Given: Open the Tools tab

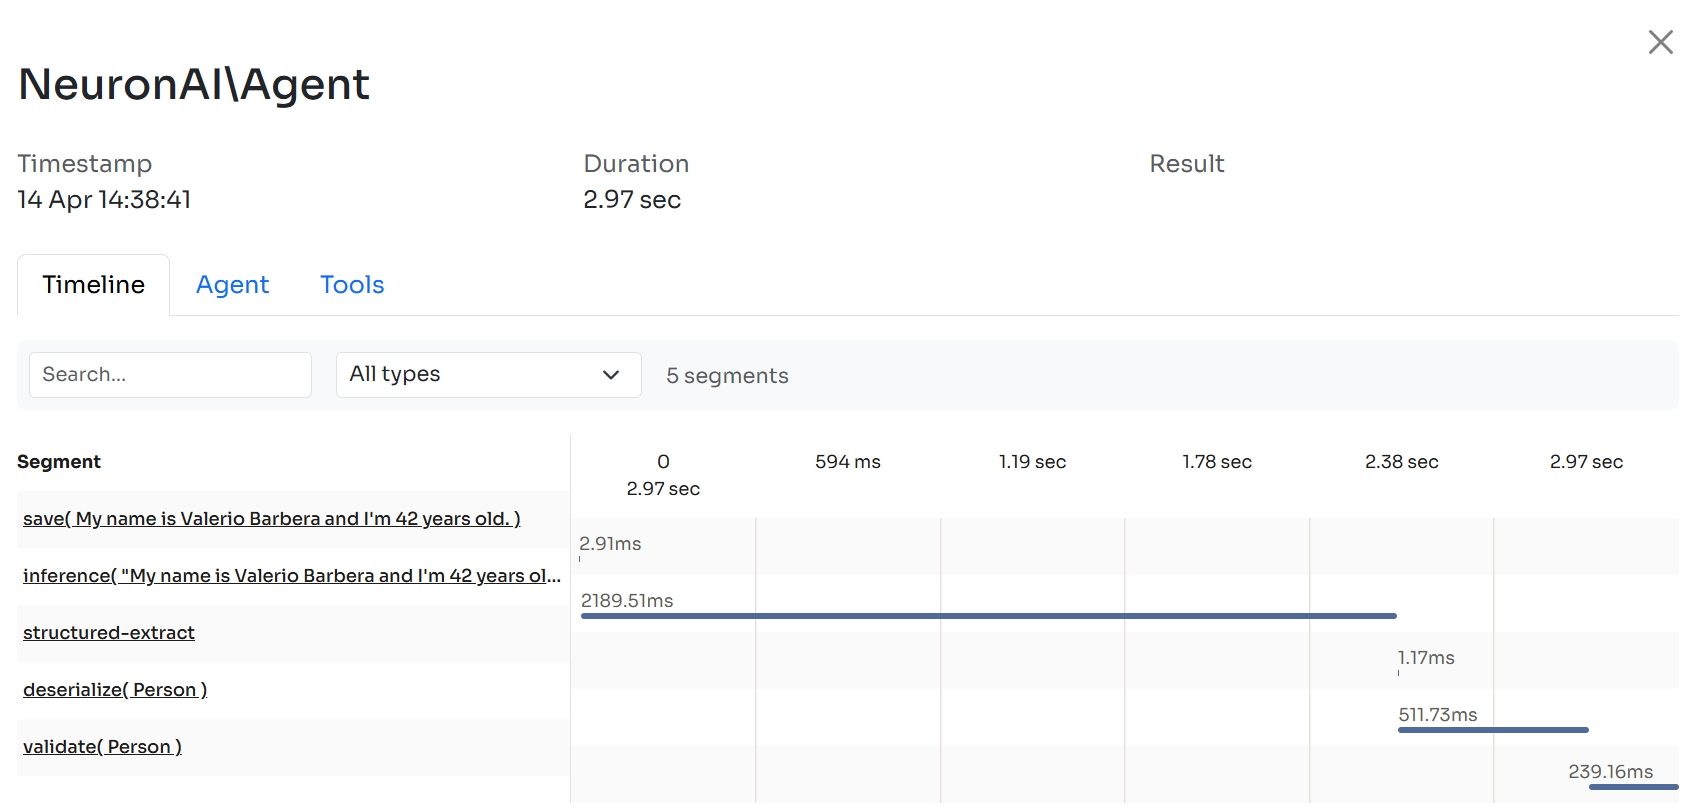Looking at the screenshot, I should tap(352, 285).
